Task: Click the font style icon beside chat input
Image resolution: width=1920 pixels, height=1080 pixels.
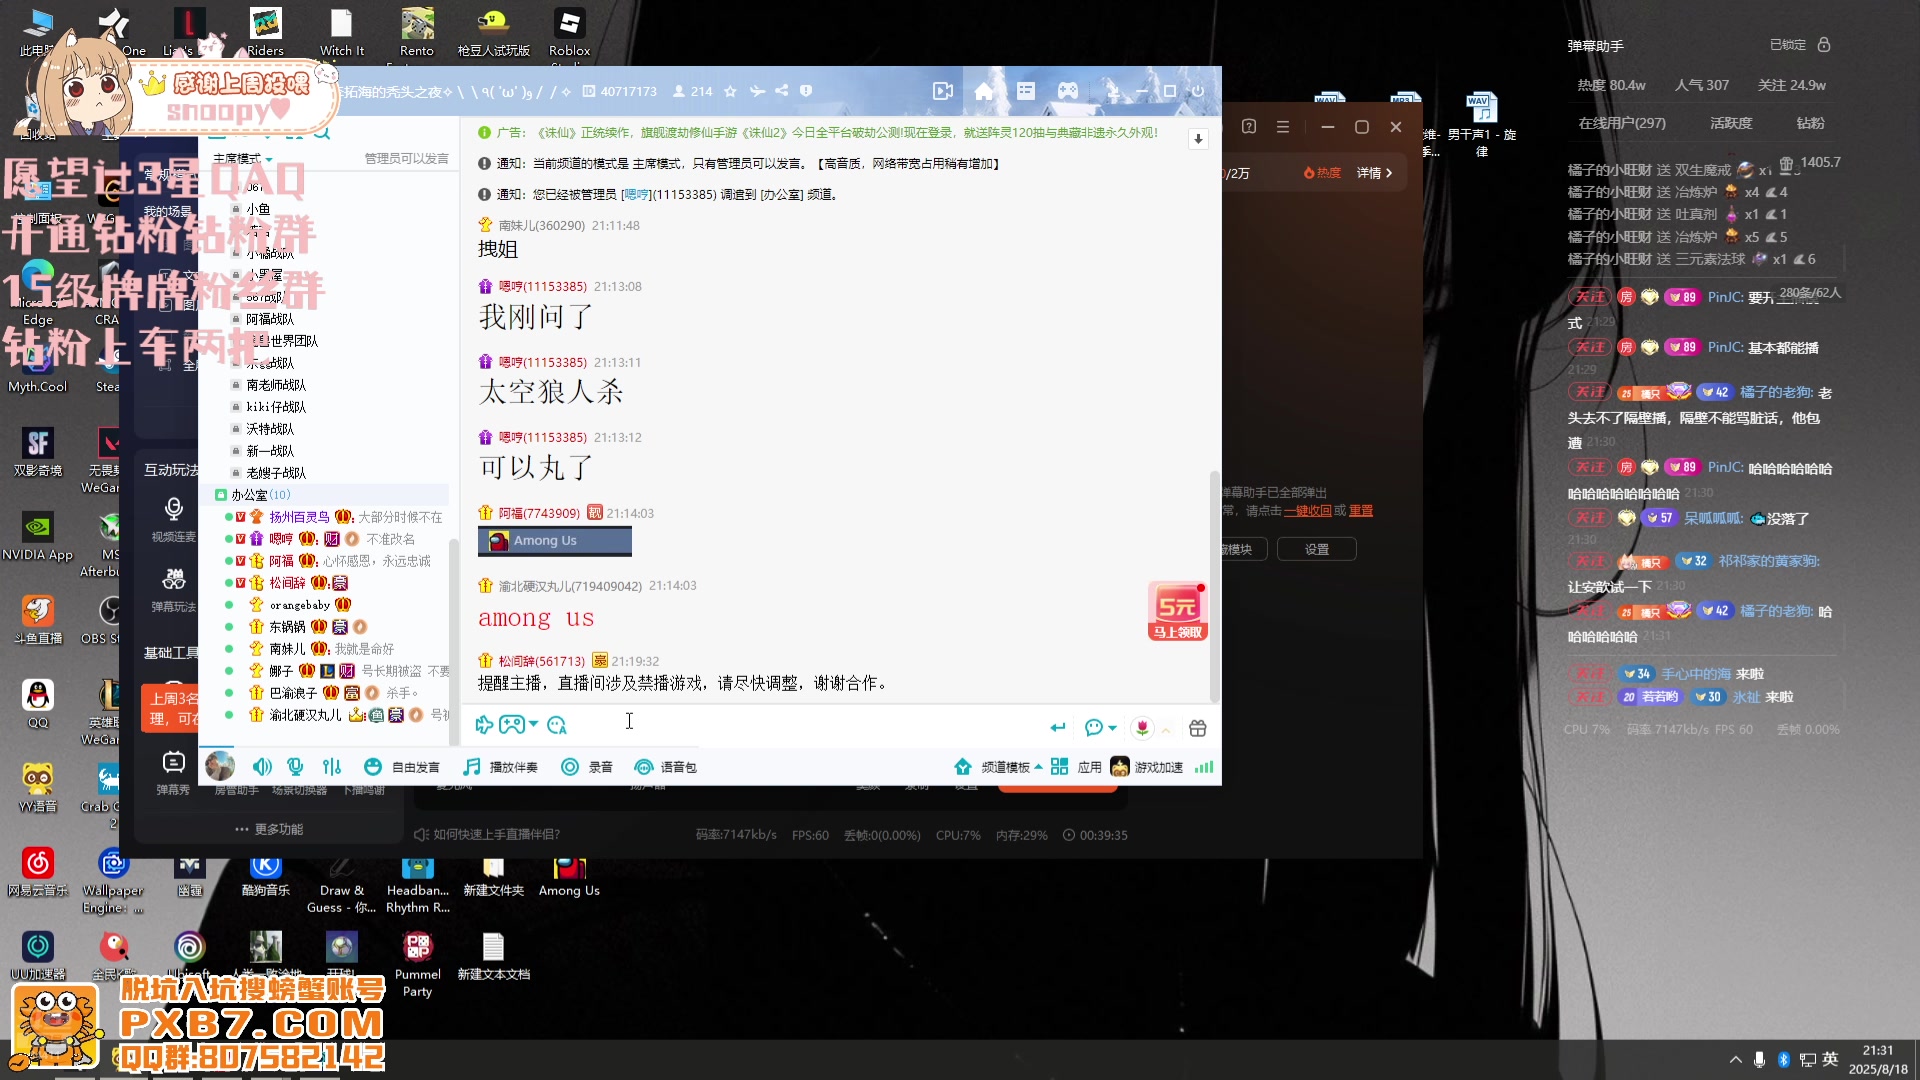Action: pyautogui.click(x=557, y=725)
